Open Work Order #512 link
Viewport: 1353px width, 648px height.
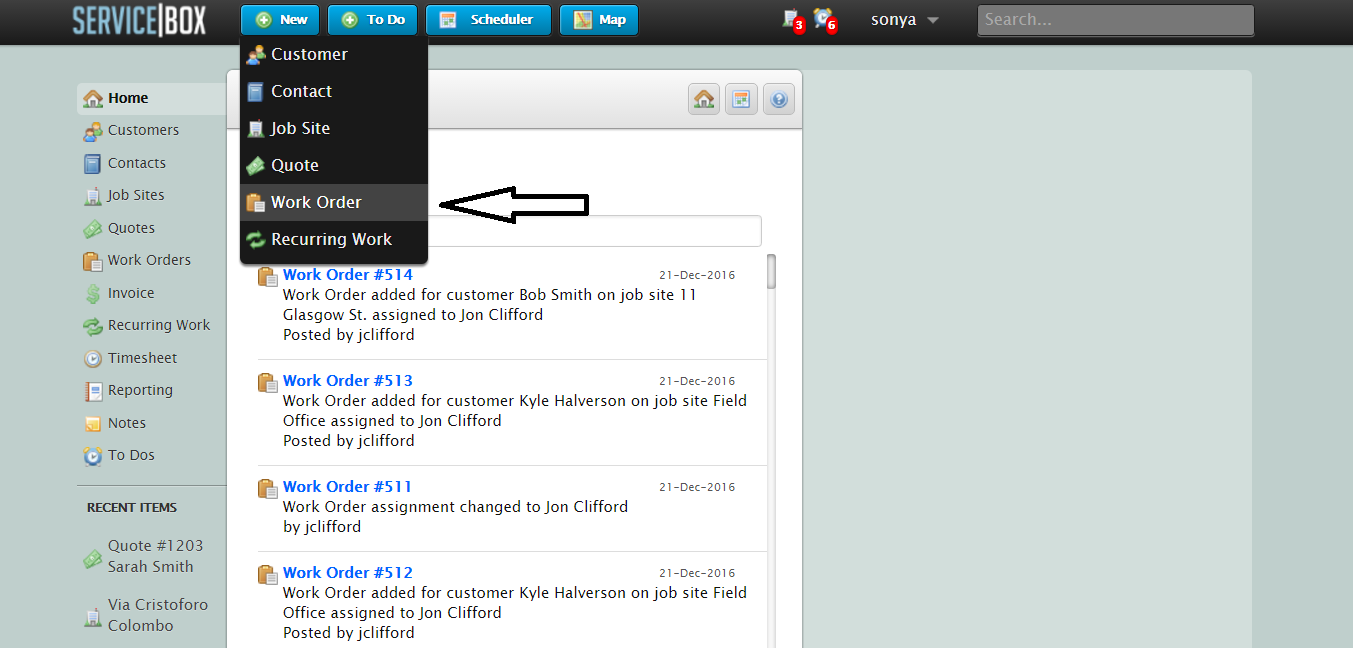click(x=348, y=572)
